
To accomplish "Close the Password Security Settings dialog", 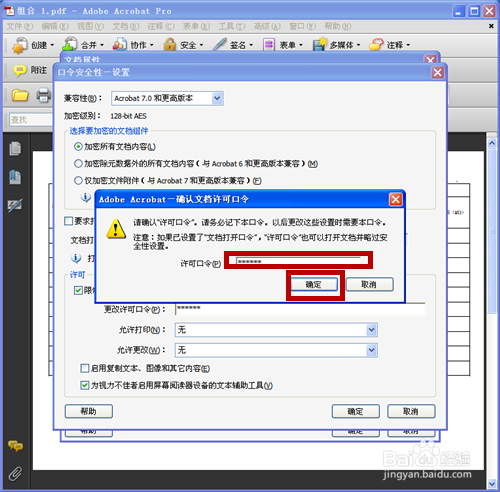I will click(437, 72).
